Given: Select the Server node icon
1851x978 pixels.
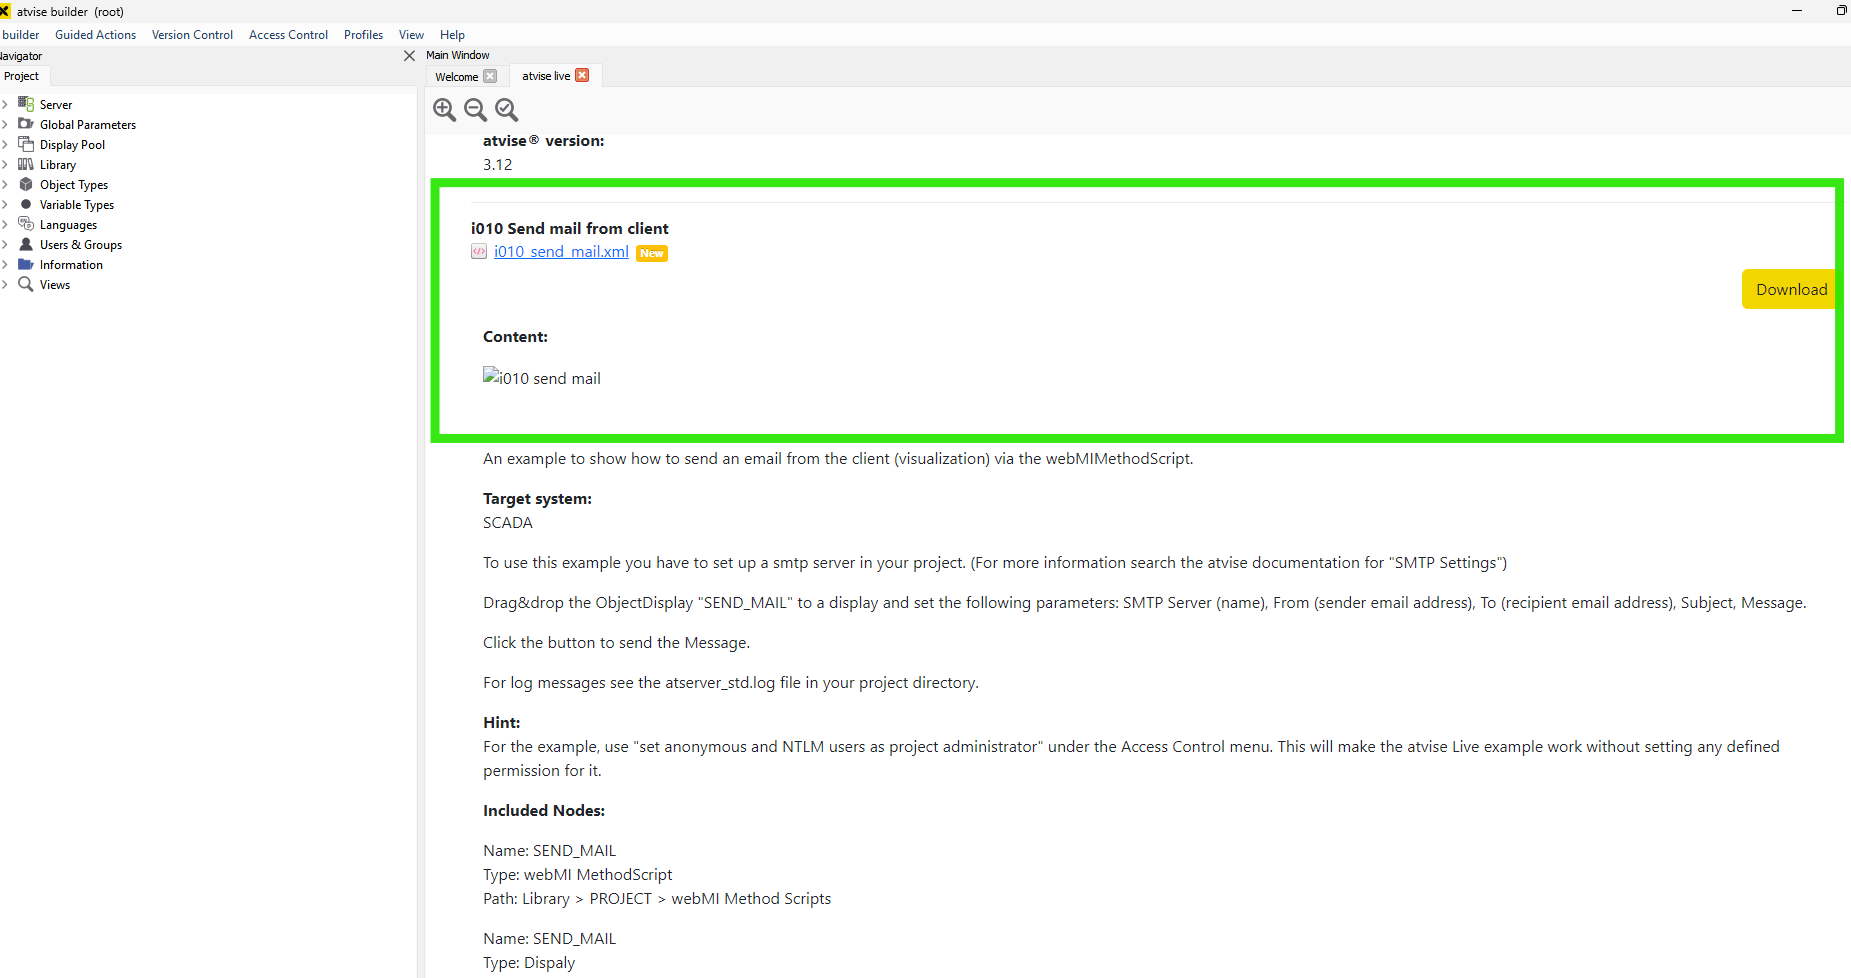Looking at the screenshot, I should click(x=26, y=104).
